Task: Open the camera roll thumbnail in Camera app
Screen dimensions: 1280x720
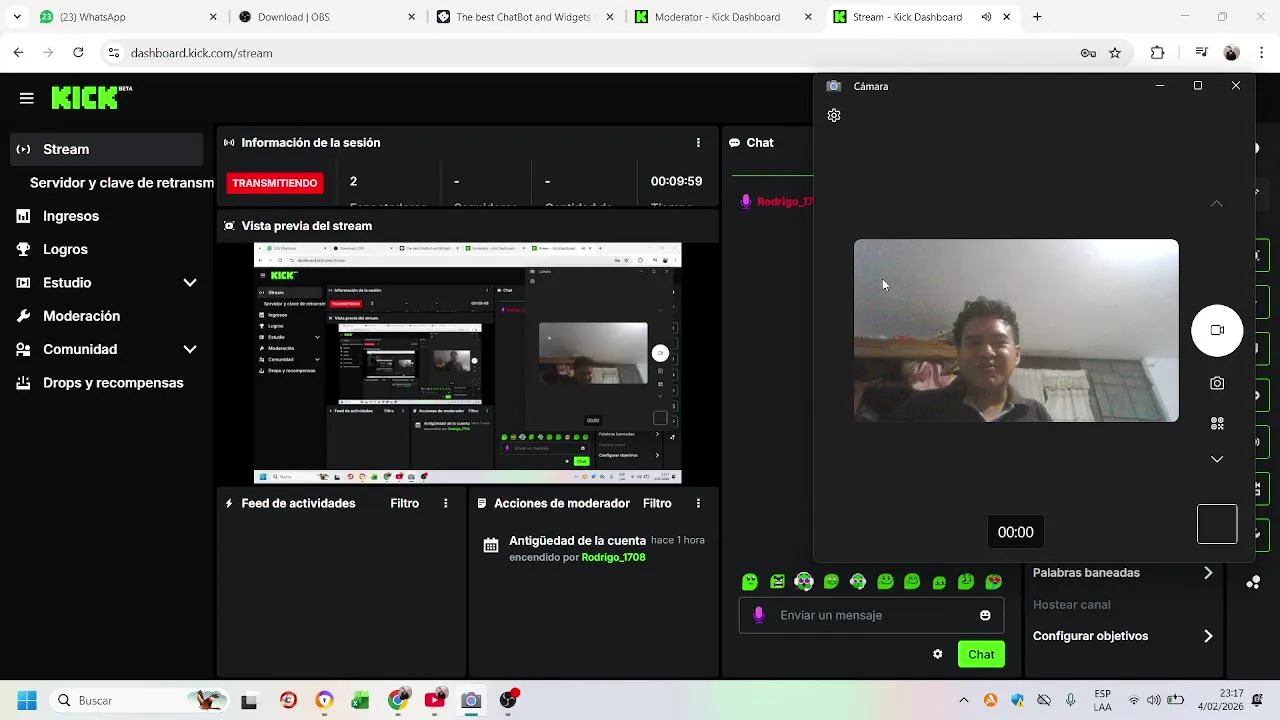Action: (1217, 524)
